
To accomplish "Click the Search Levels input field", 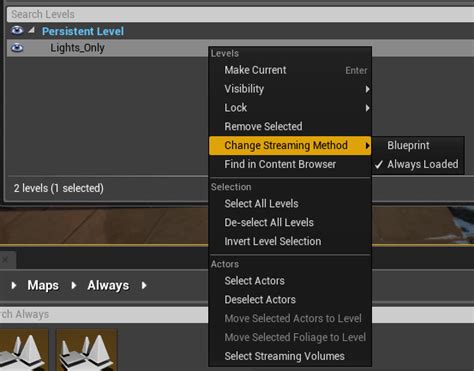I will pos(240,14).
